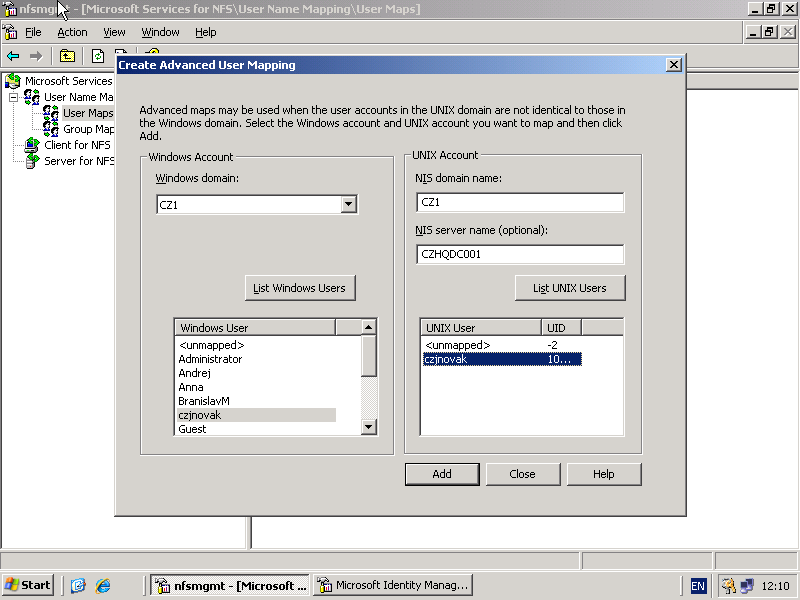Image resolution: width=800 pixels, height=600 pixels.
Task: Select Andrej in Windows User list
Action: (194, 373)
